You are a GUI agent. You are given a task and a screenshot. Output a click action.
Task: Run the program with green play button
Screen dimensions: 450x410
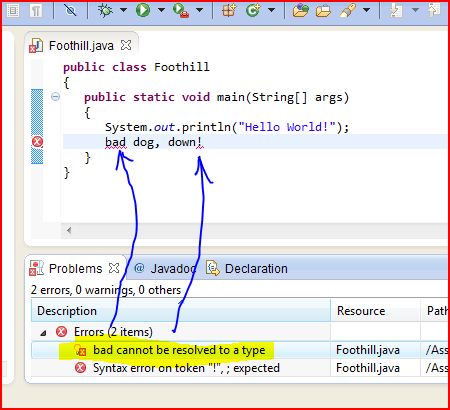pyautogui.click(x=143, y=10)
